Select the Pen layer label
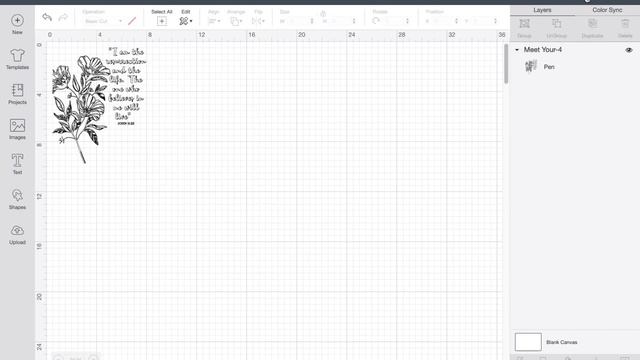This screenshot has height=360, width=640. coord(549,67)
